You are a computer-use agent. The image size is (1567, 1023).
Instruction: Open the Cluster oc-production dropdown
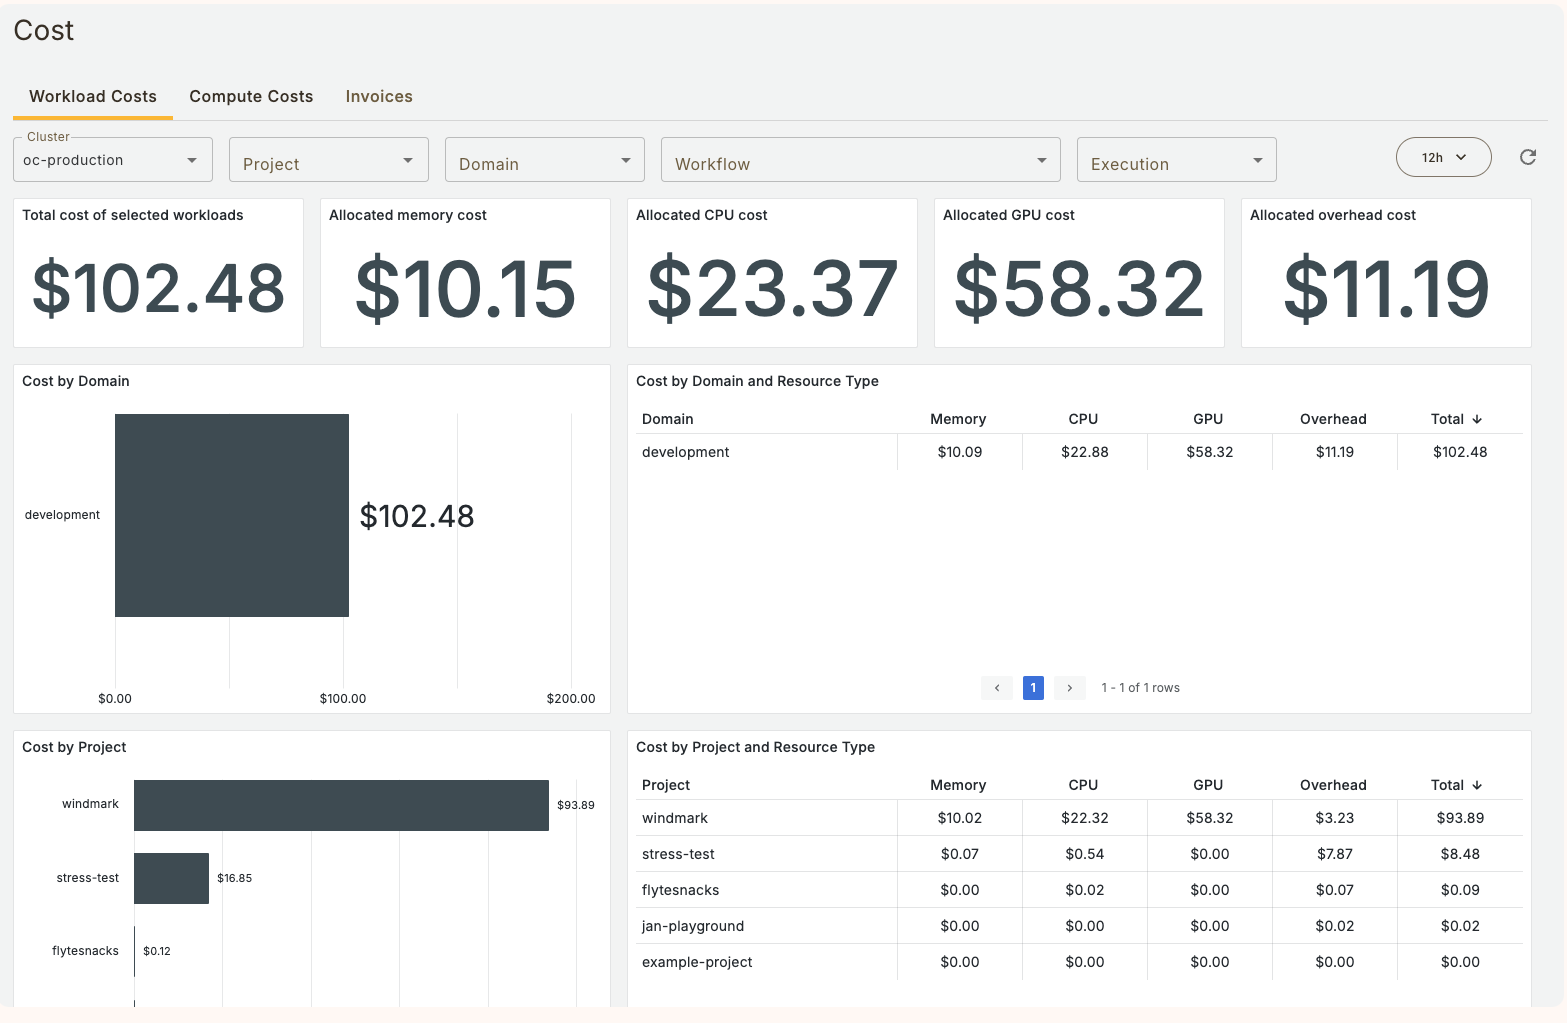(112, 160)
